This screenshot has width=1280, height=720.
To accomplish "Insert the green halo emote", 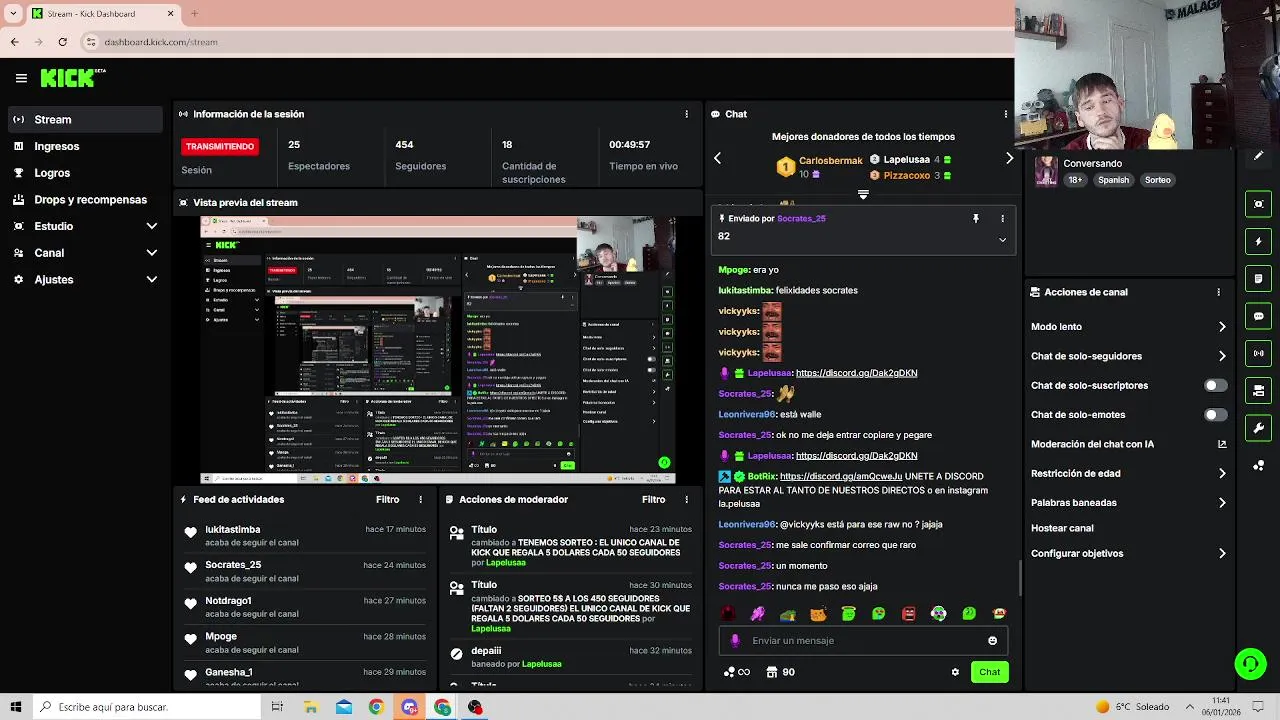I will click(x=848, y=614).
